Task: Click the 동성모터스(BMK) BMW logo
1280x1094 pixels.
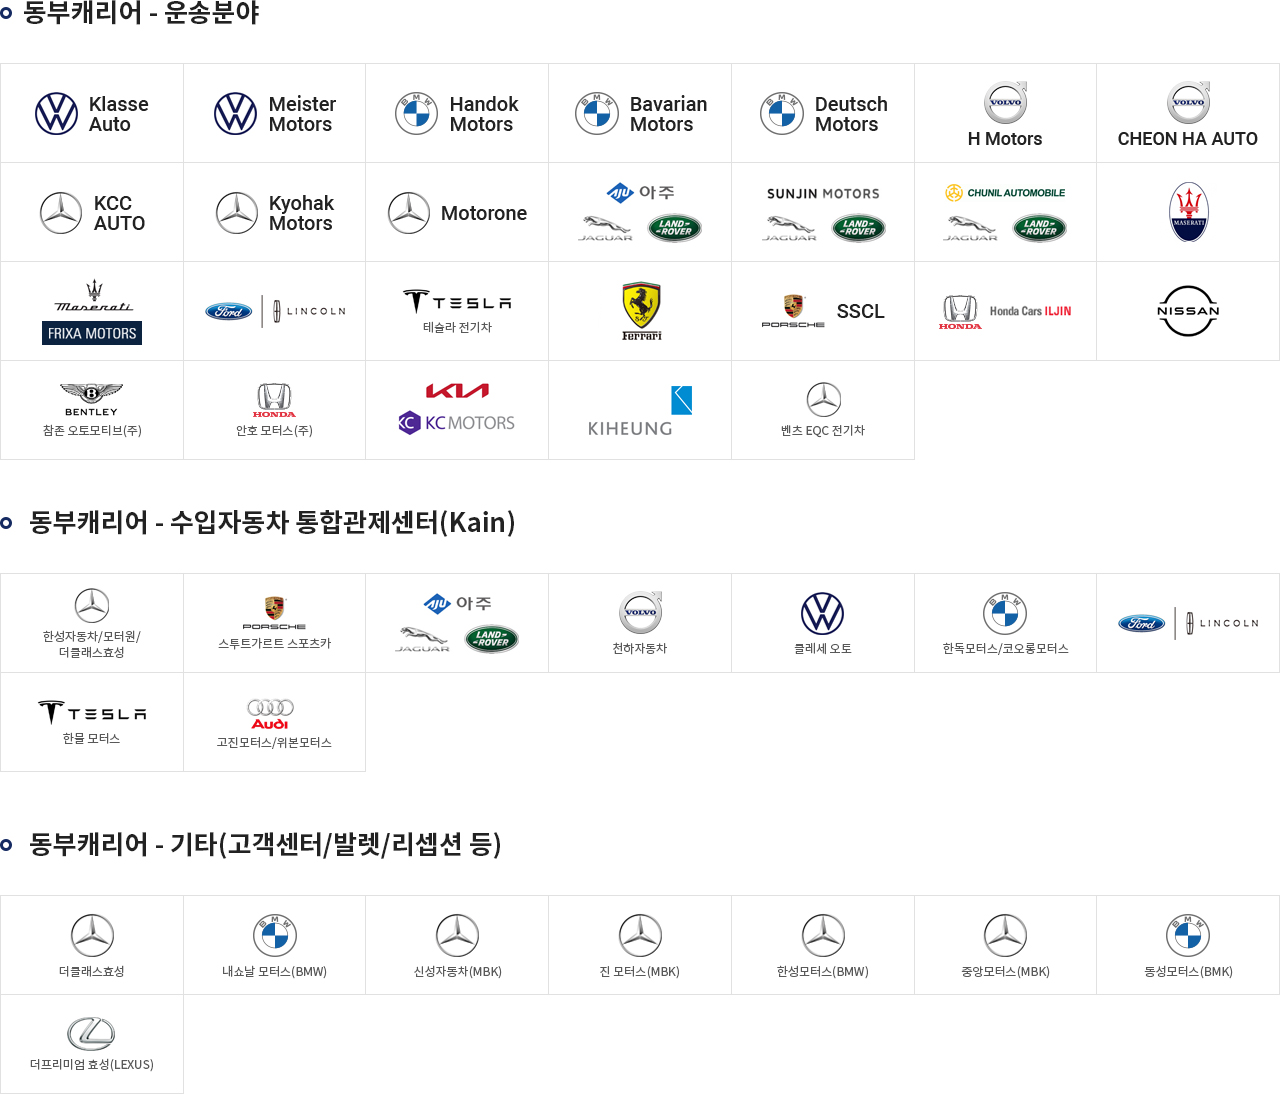Action: pyautogui.click(x=1188, y=936)
